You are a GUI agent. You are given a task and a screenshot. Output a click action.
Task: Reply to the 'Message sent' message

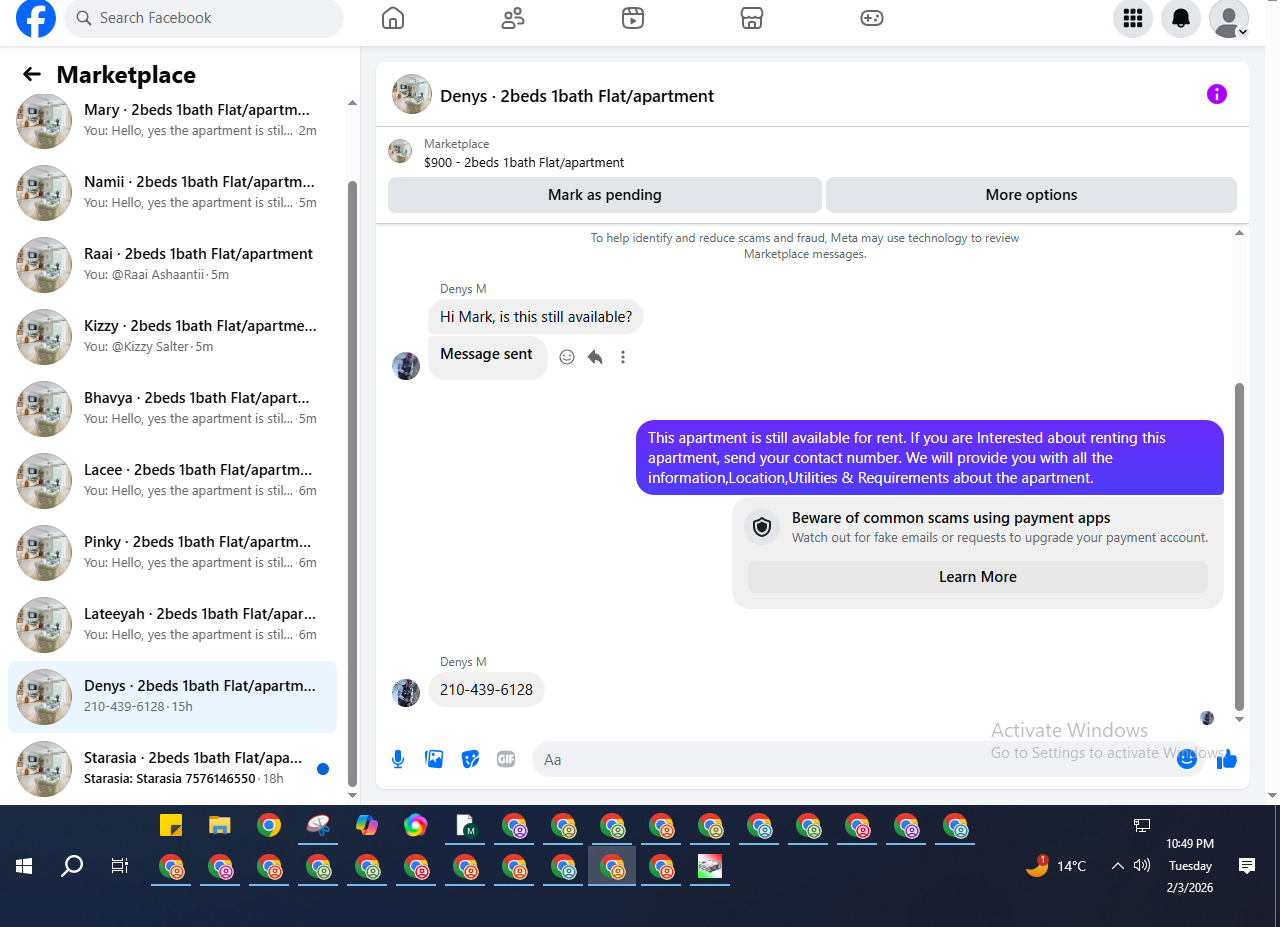click(x=595, y=357)
